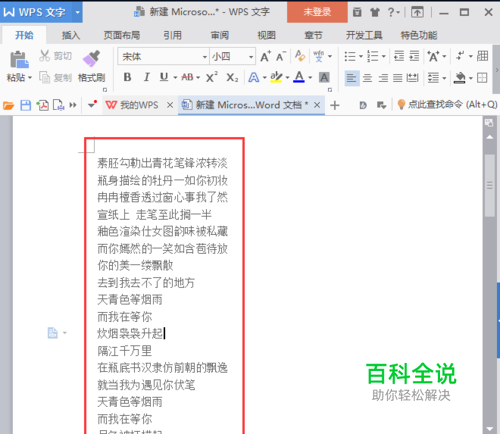Toggle Superscript X² formatting

(212, 77)
